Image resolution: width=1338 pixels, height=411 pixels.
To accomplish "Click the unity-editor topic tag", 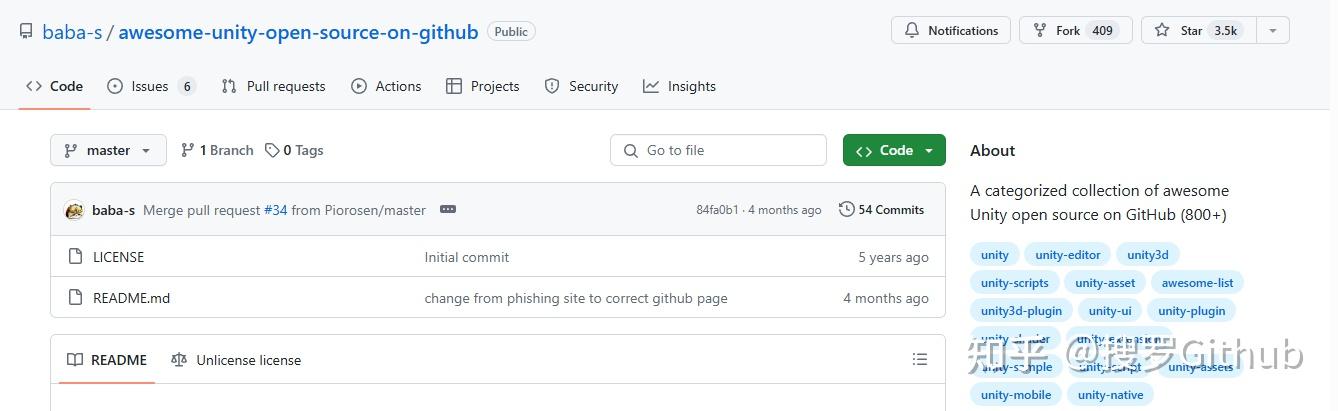I will (x=1068, y=255).
